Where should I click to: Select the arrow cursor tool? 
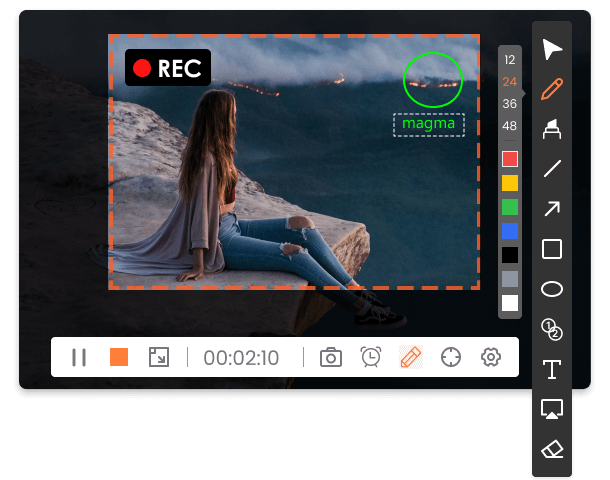click(552, 49)
